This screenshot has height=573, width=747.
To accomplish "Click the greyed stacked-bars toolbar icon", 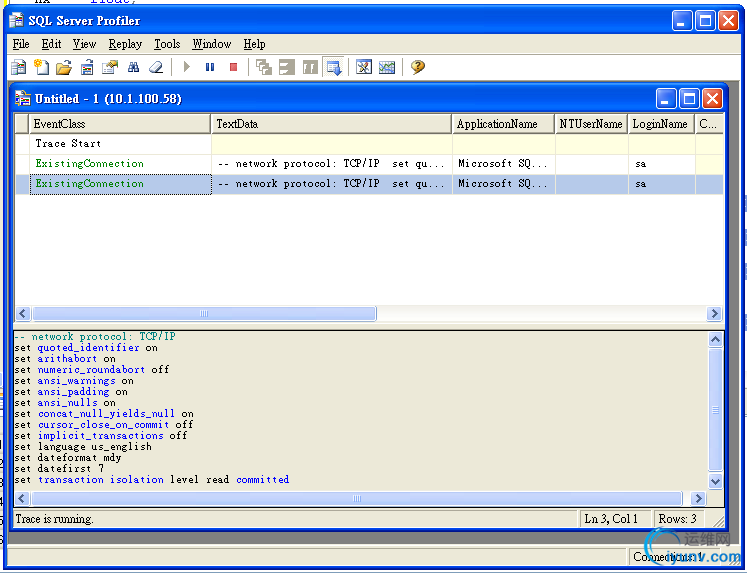I will tap(286, 67).
